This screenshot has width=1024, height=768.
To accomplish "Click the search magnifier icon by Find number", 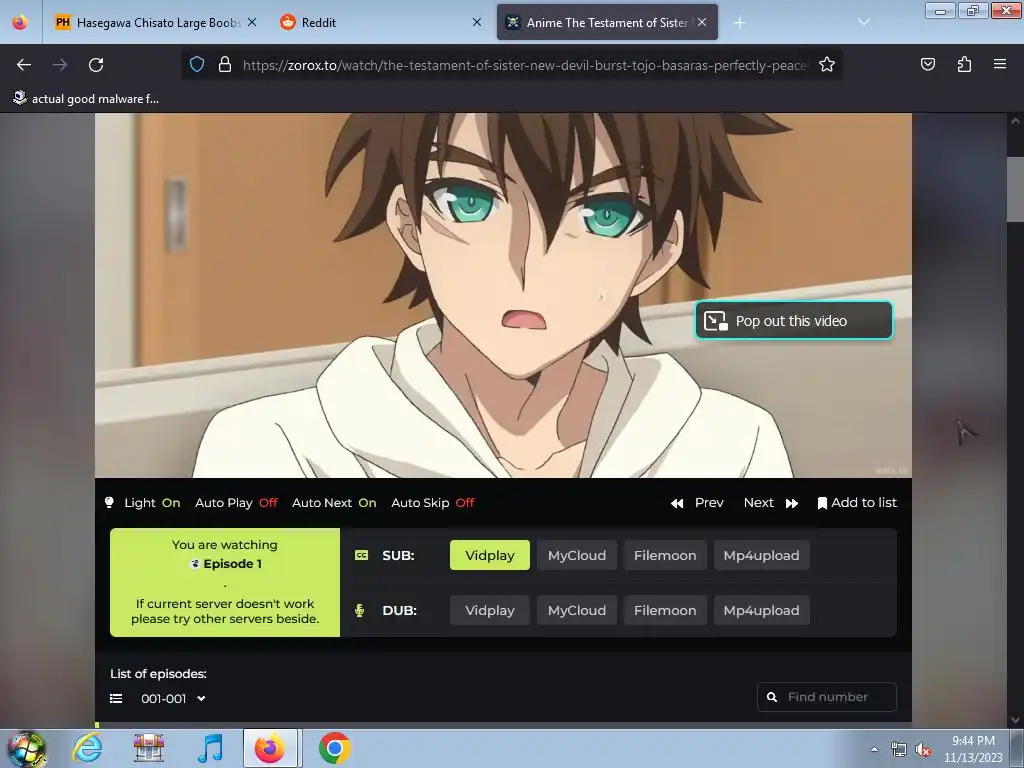I will [772, 697].
